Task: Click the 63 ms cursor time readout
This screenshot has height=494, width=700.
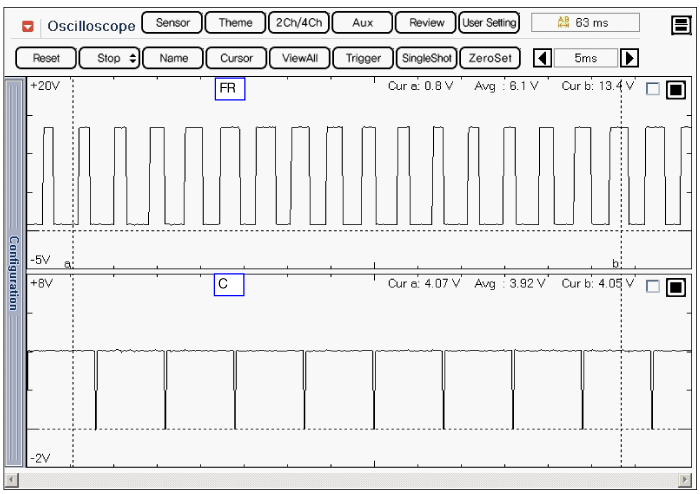Action: click(585, 22)
